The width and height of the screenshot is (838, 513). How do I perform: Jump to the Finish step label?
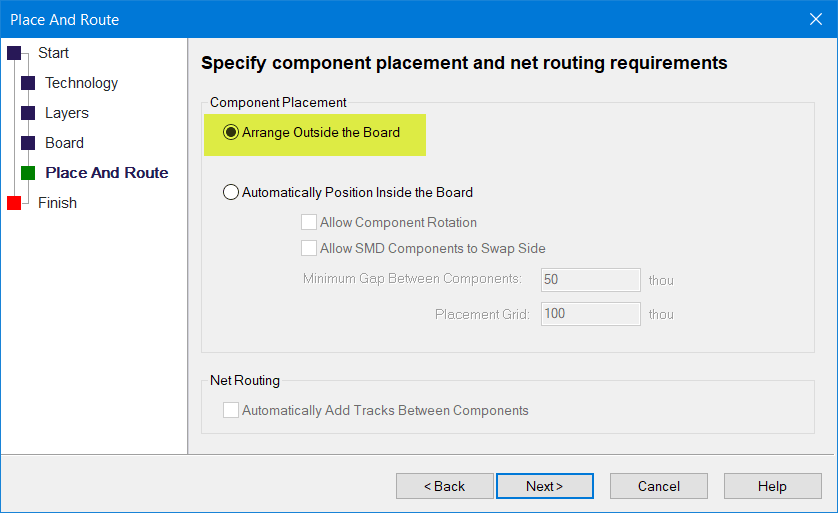pyautogui.click(x=57, y=203)
